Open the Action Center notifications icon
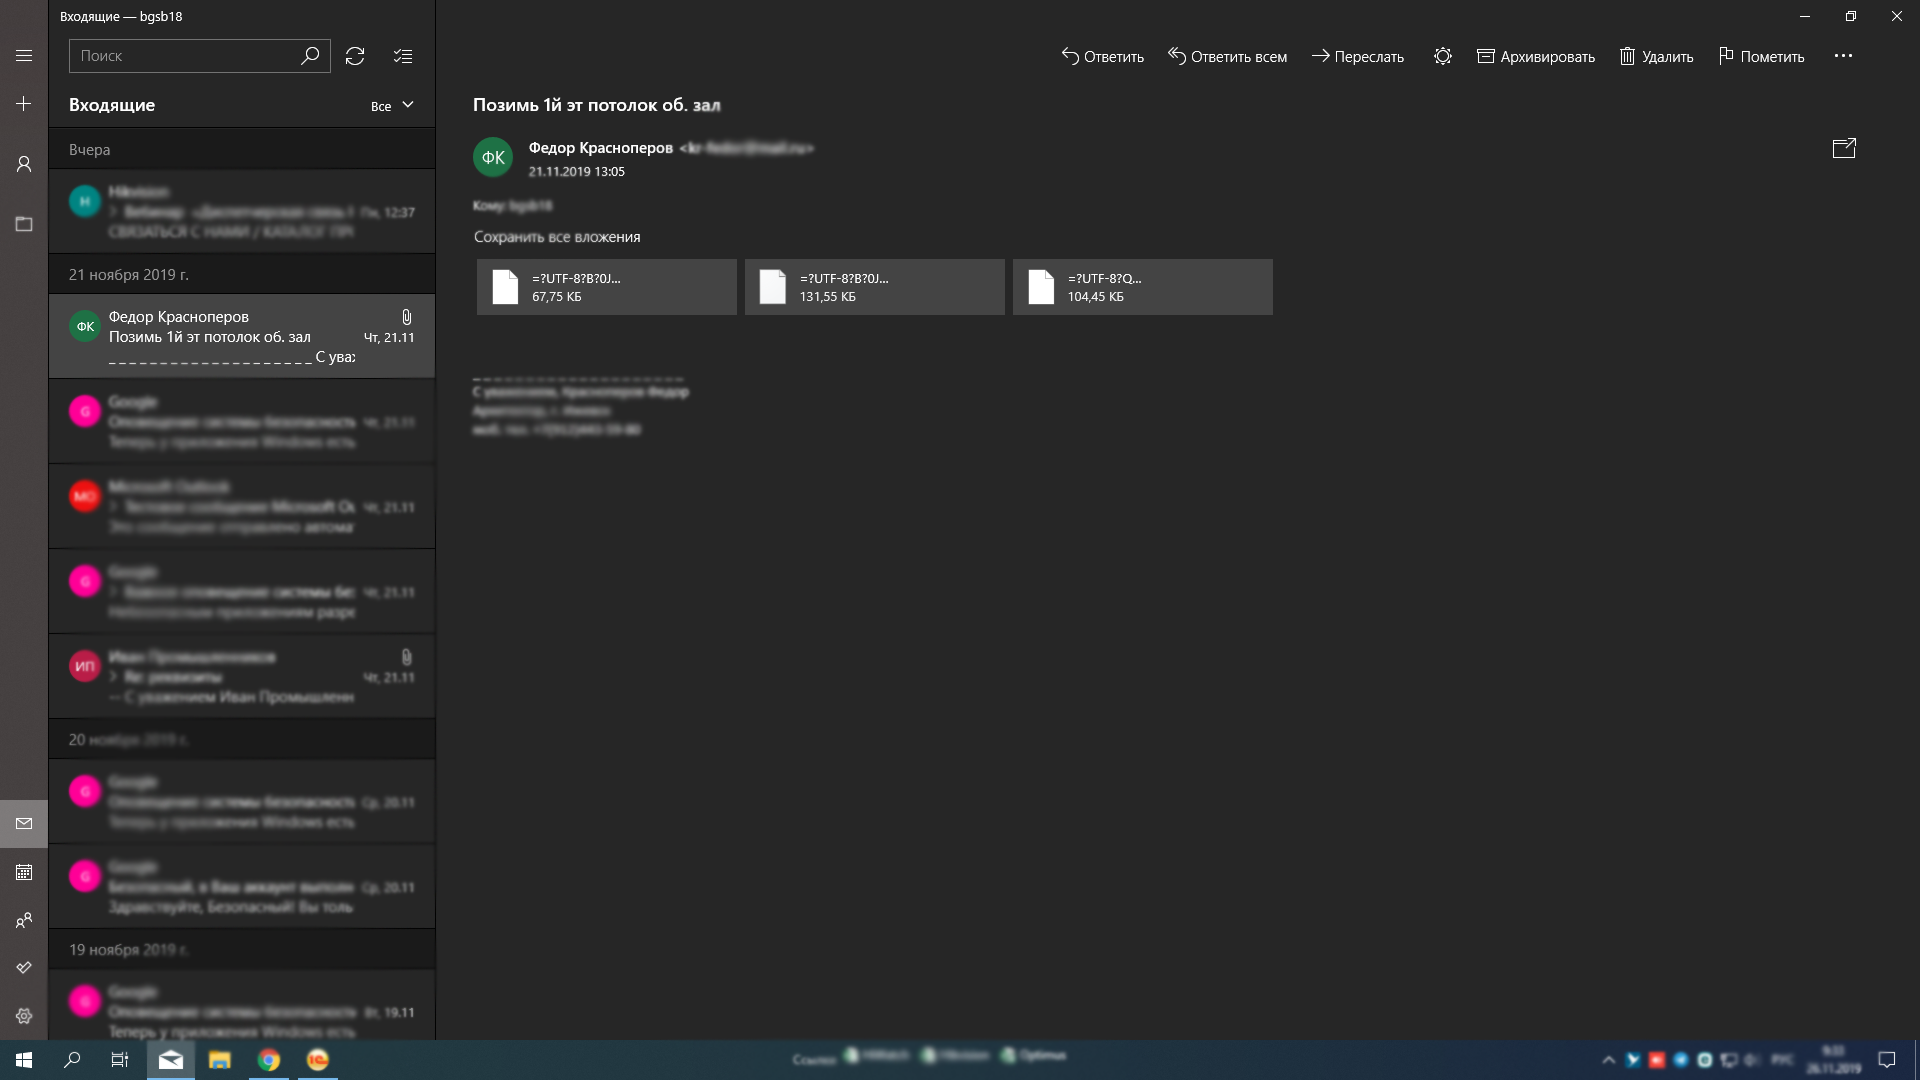Image resolution: width=1920 pixels, height=1080 pixels. [1887, 1060]
